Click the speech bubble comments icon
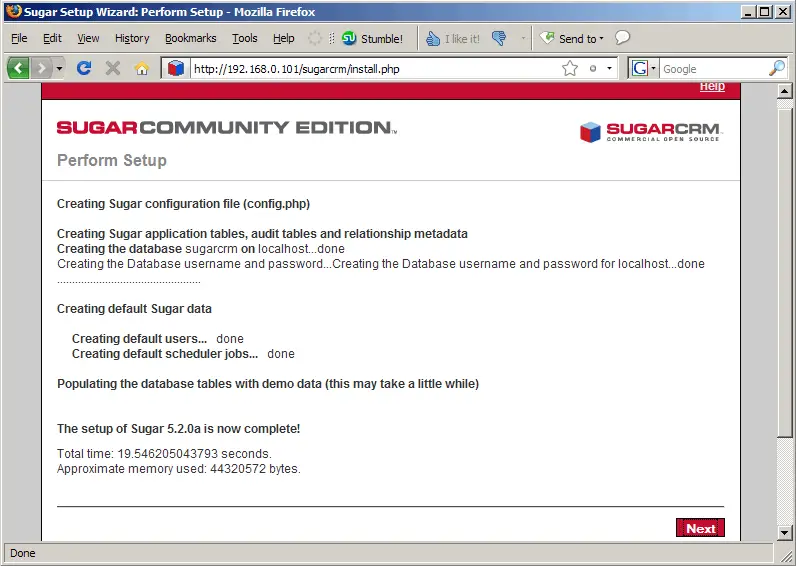 pos(622,38)
